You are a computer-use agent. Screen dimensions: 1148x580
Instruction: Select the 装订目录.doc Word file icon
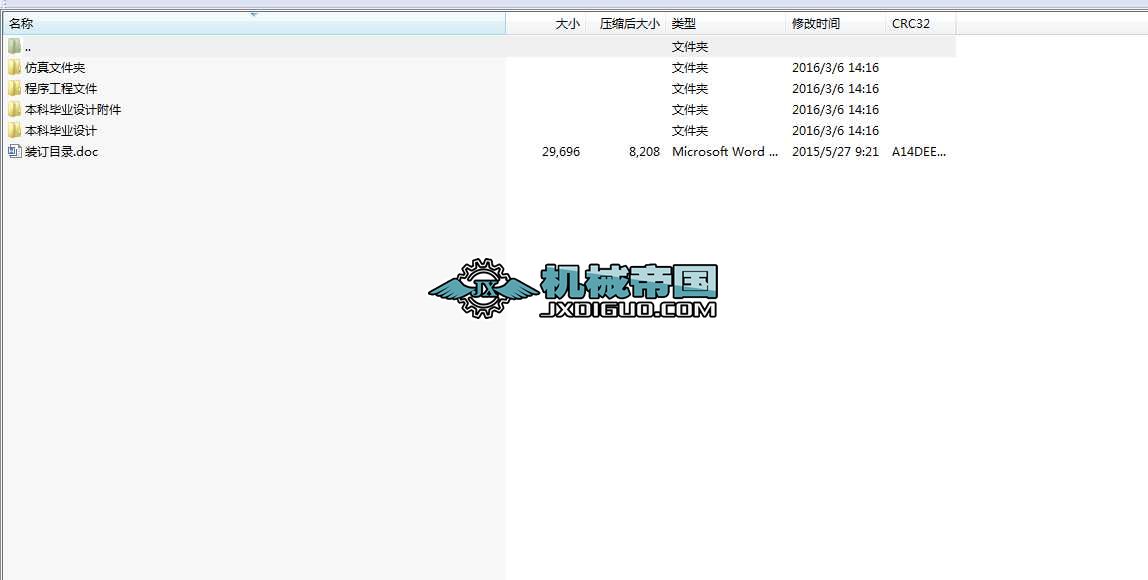(15, 152)
